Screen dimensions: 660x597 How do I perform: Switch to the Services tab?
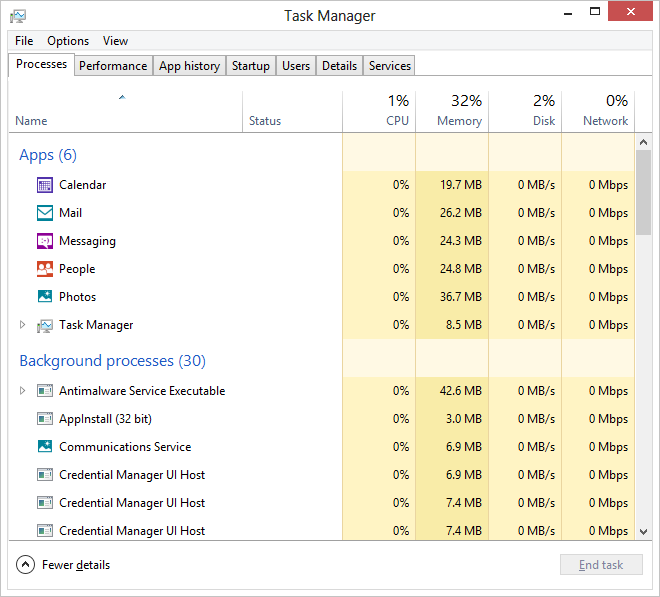[390, 66]
